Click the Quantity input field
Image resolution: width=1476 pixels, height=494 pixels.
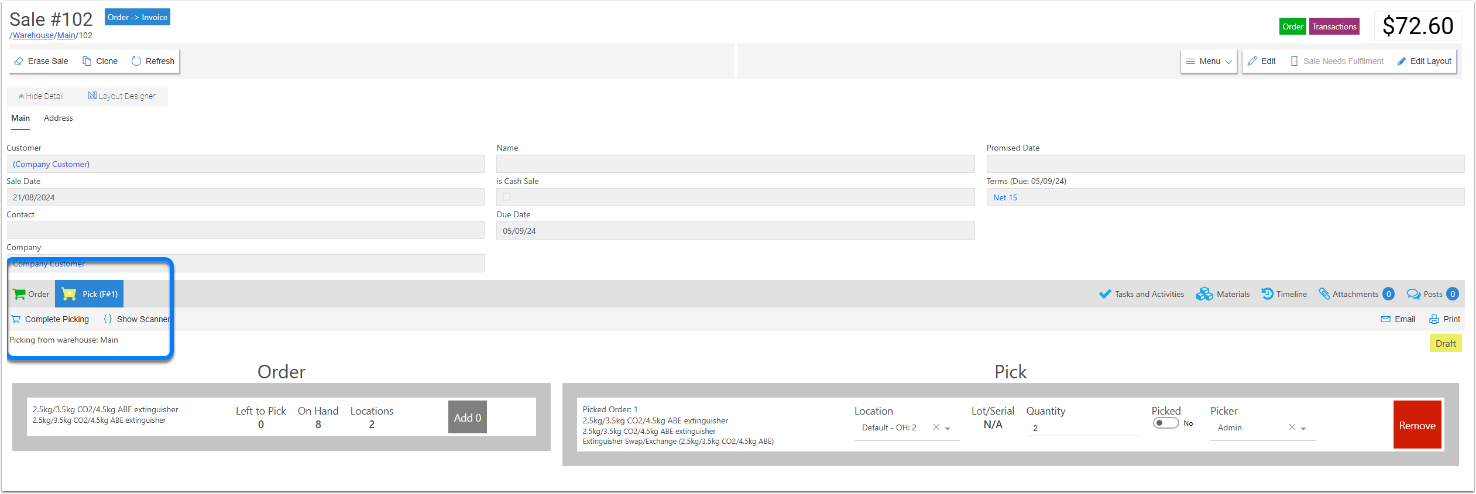coord(1082,428)
